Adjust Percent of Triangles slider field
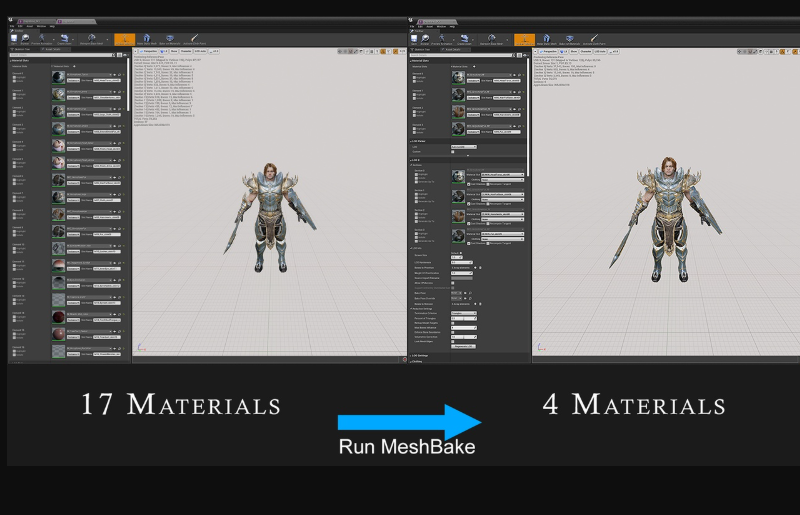The image size is (800, 515). coord(464,318)
